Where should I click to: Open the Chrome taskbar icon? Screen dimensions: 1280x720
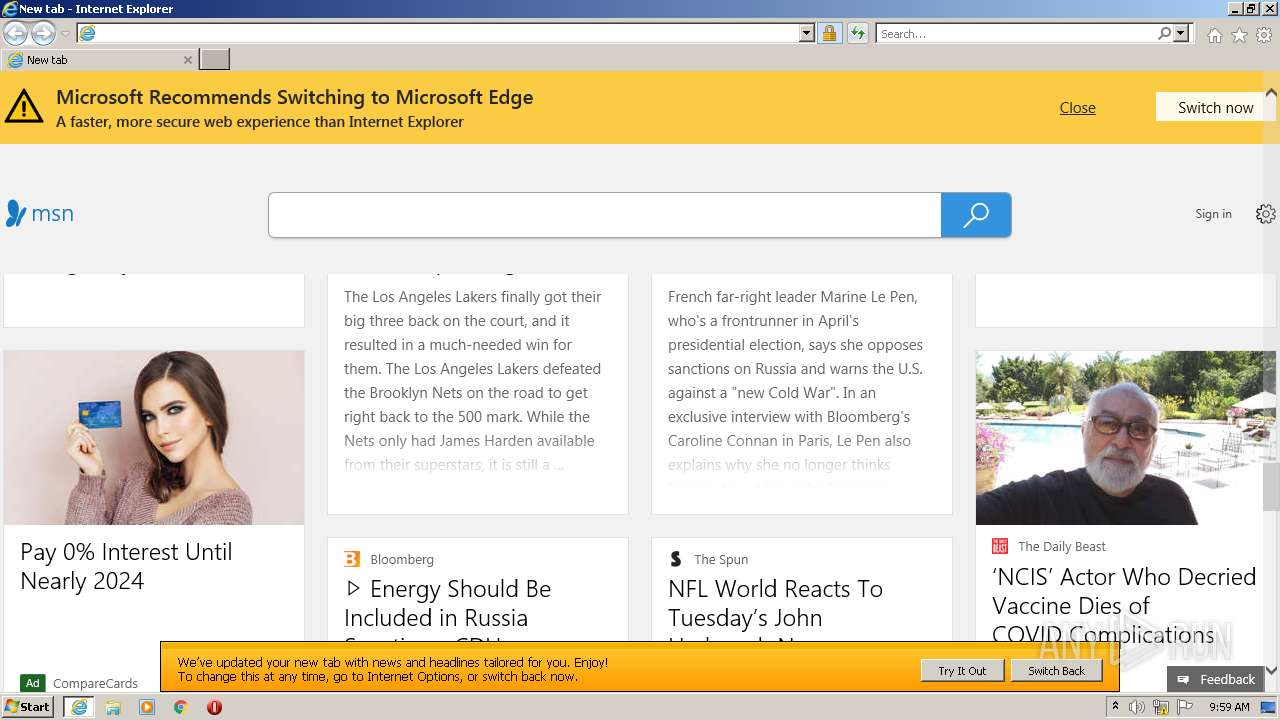180,707
